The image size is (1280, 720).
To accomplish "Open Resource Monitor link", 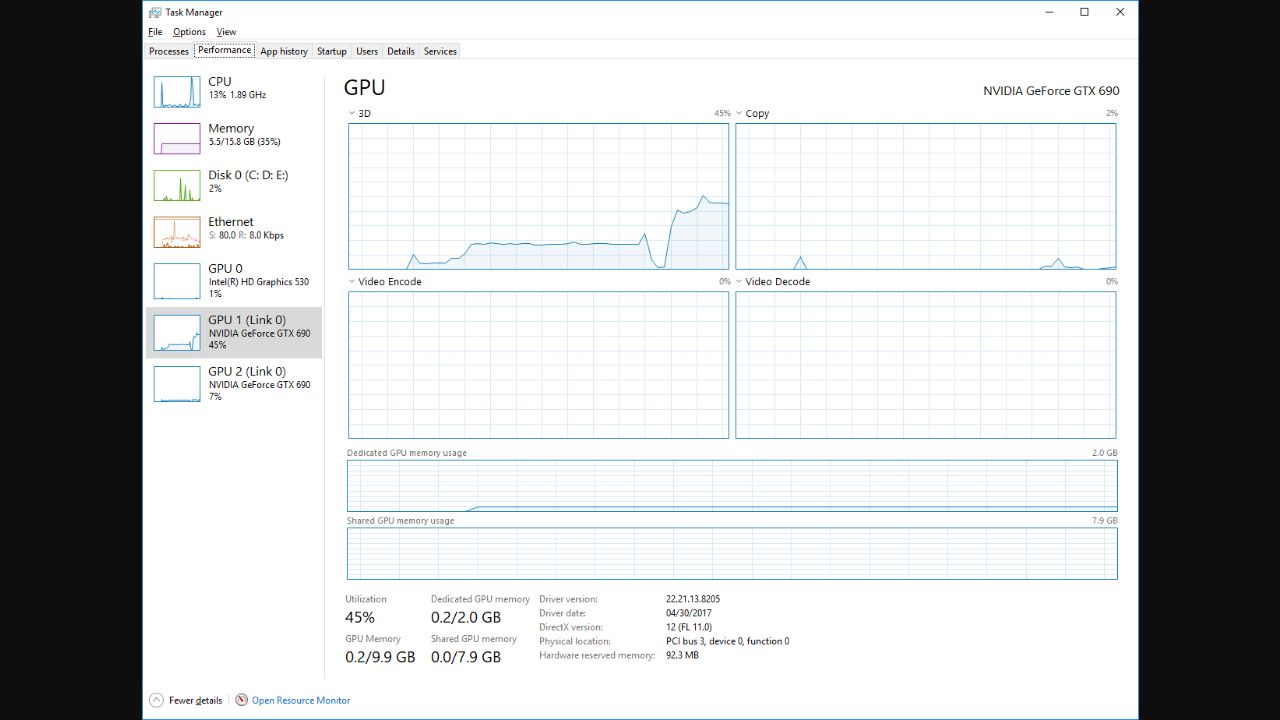I will click(x=301, y=700).
